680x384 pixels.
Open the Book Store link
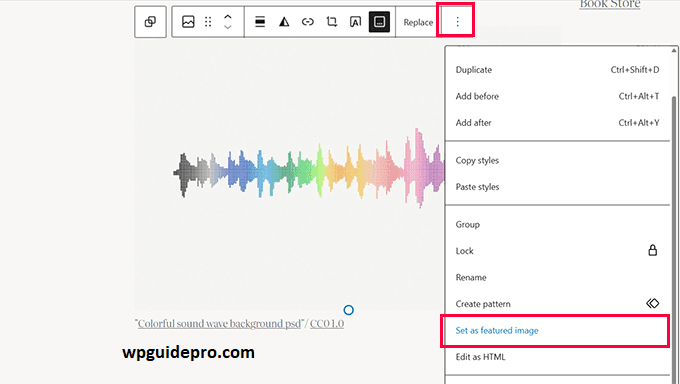pyautogui.click(x=610, y=4)
